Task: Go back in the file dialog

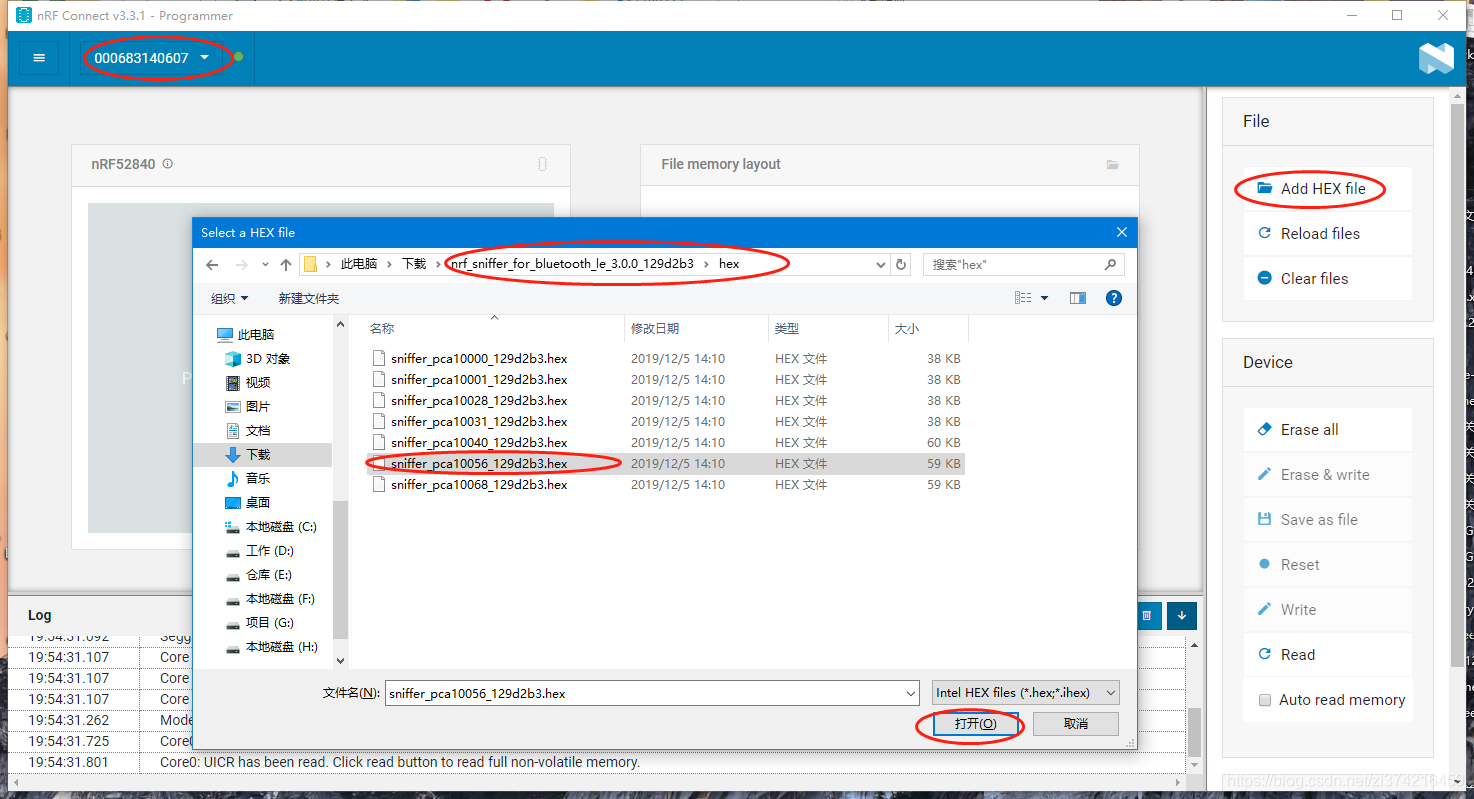Action: [x=212, y=264]
